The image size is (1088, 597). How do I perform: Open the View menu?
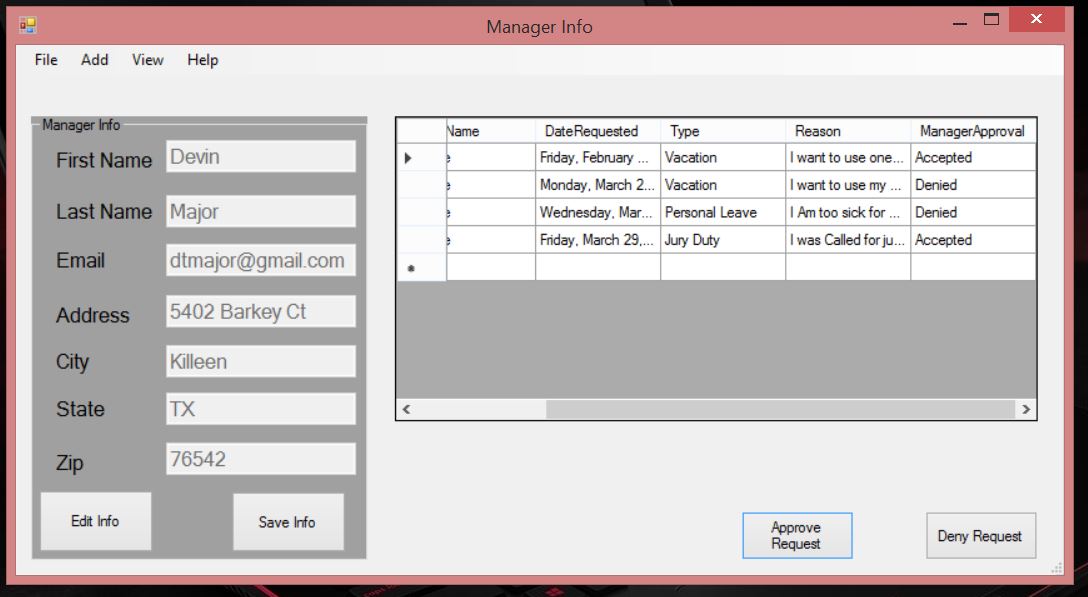147,60
